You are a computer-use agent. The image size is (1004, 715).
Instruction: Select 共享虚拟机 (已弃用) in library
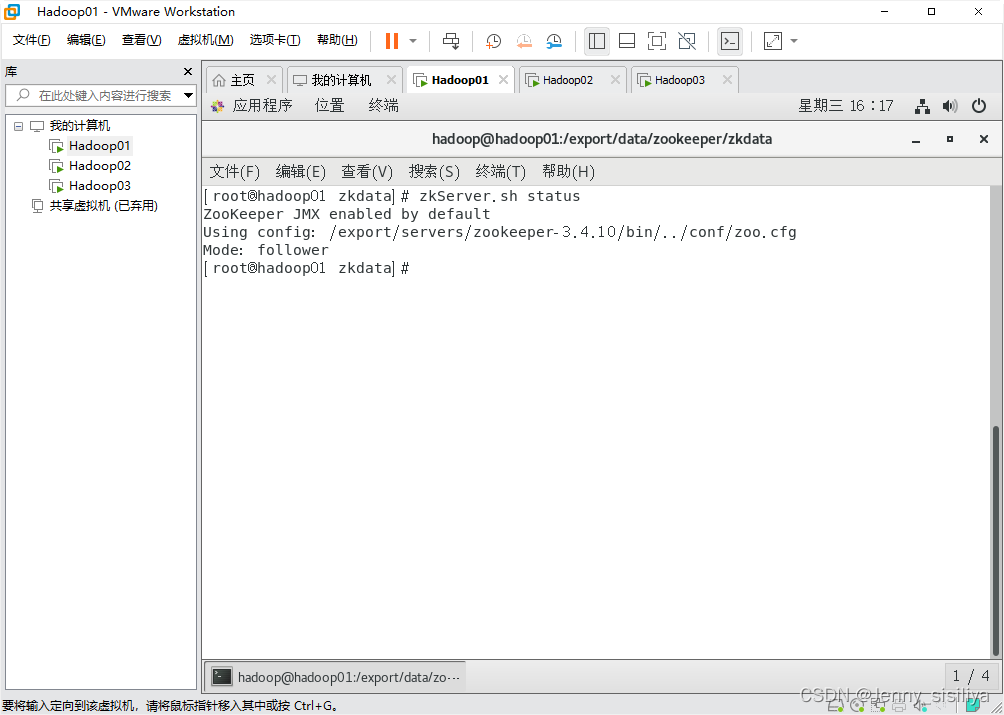tap(95, 205)
